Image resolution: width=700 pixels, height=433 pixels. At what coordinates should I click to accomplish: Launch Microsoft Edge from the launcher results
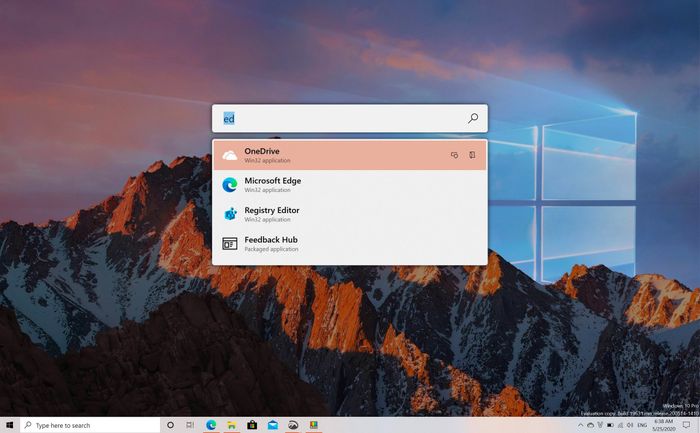pyautogui.click(x=350, y=184)
